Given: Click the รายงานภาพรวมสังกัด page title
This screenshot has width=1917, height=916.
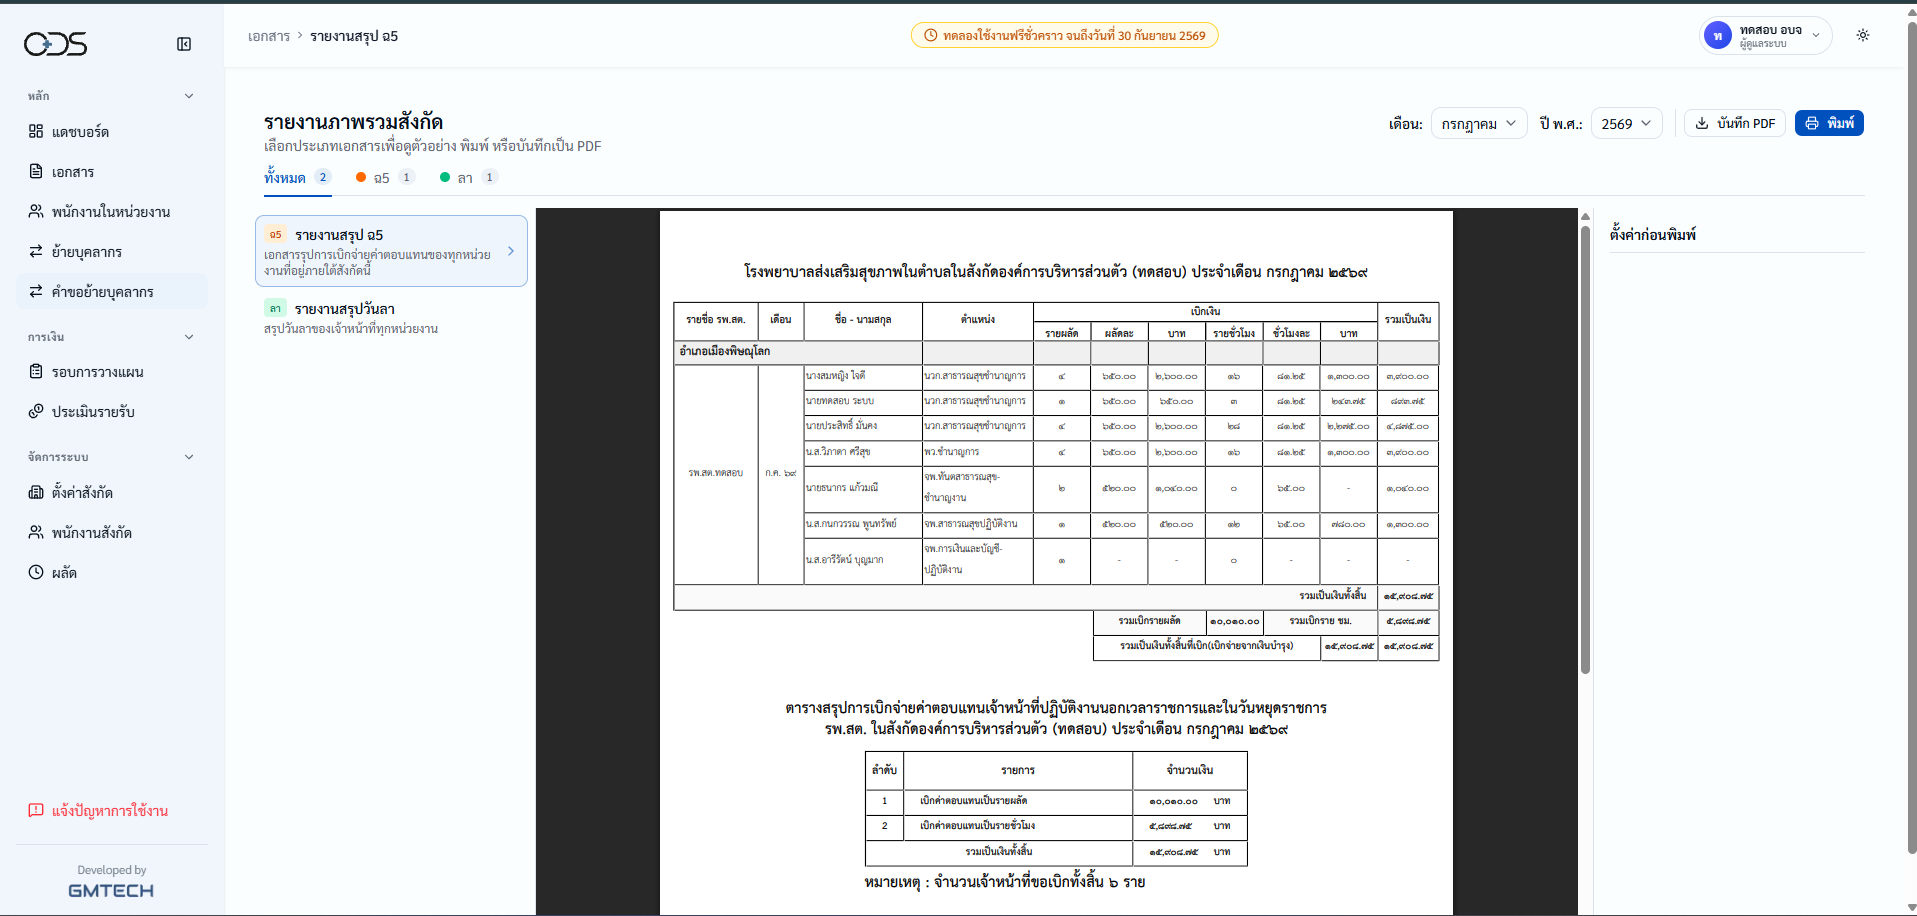Looking at the screenshot, I should (x=353, y=122).
